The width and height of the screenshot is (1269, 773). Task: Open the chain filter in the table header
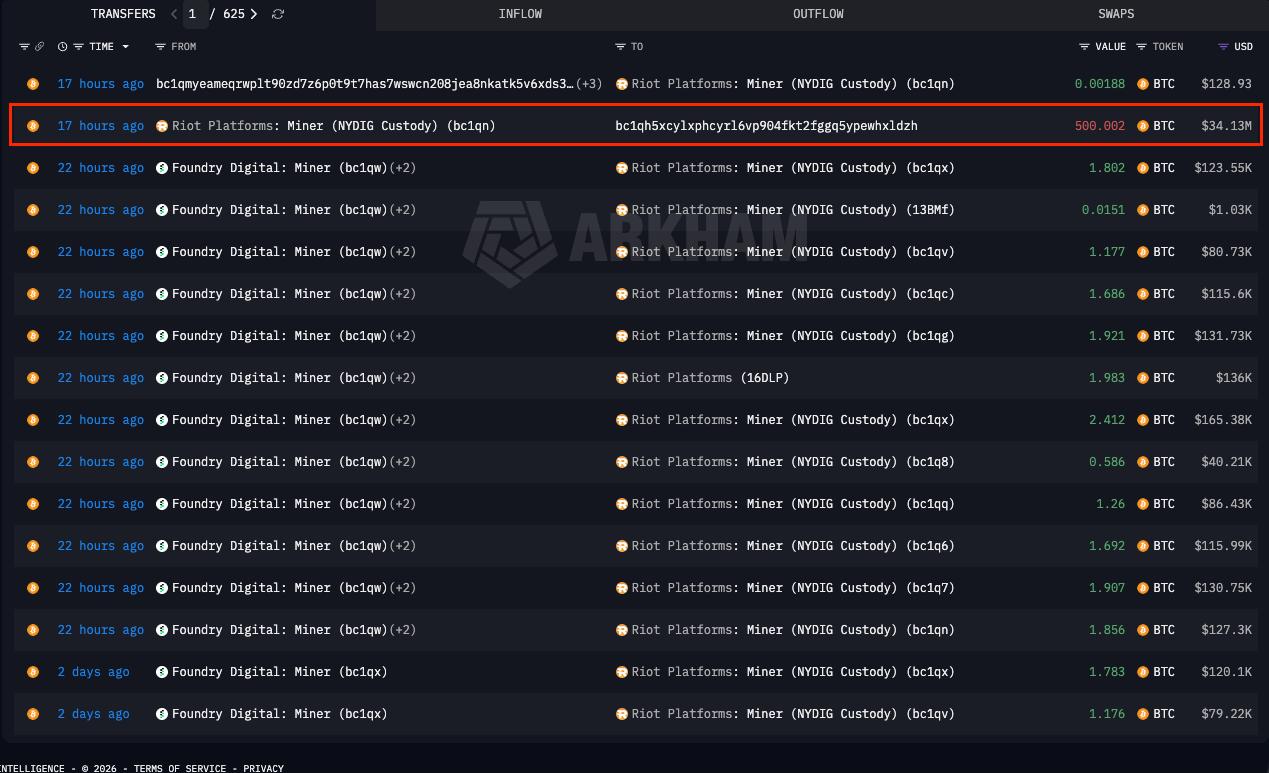click(x=25, y=47)
